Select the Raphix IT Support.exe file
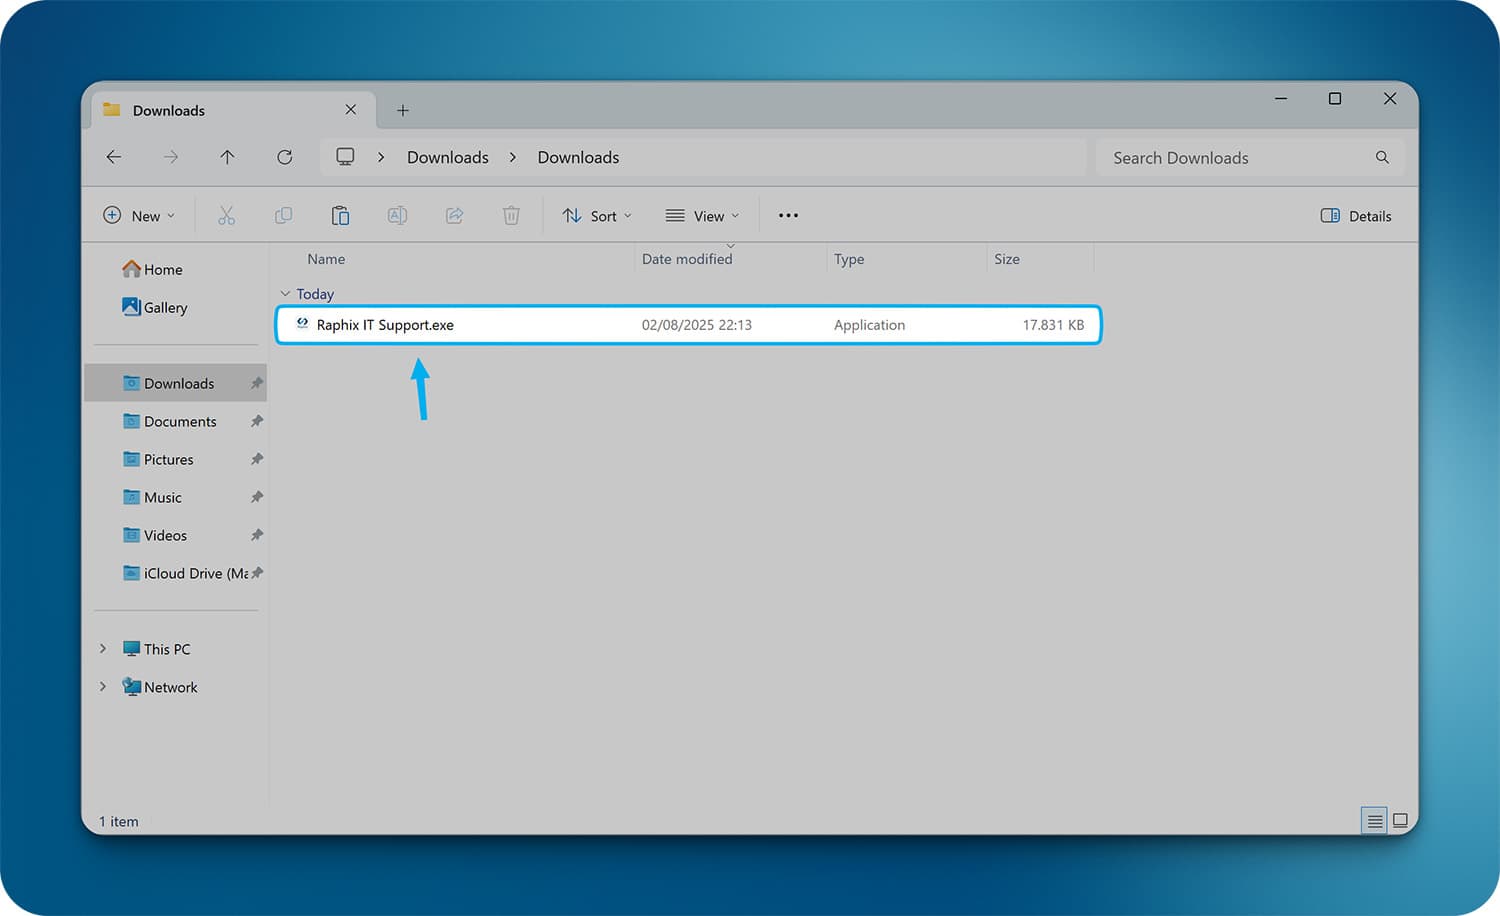Image resolution: width=1500 pixels, height=916 pixels. tap(385, 325)
